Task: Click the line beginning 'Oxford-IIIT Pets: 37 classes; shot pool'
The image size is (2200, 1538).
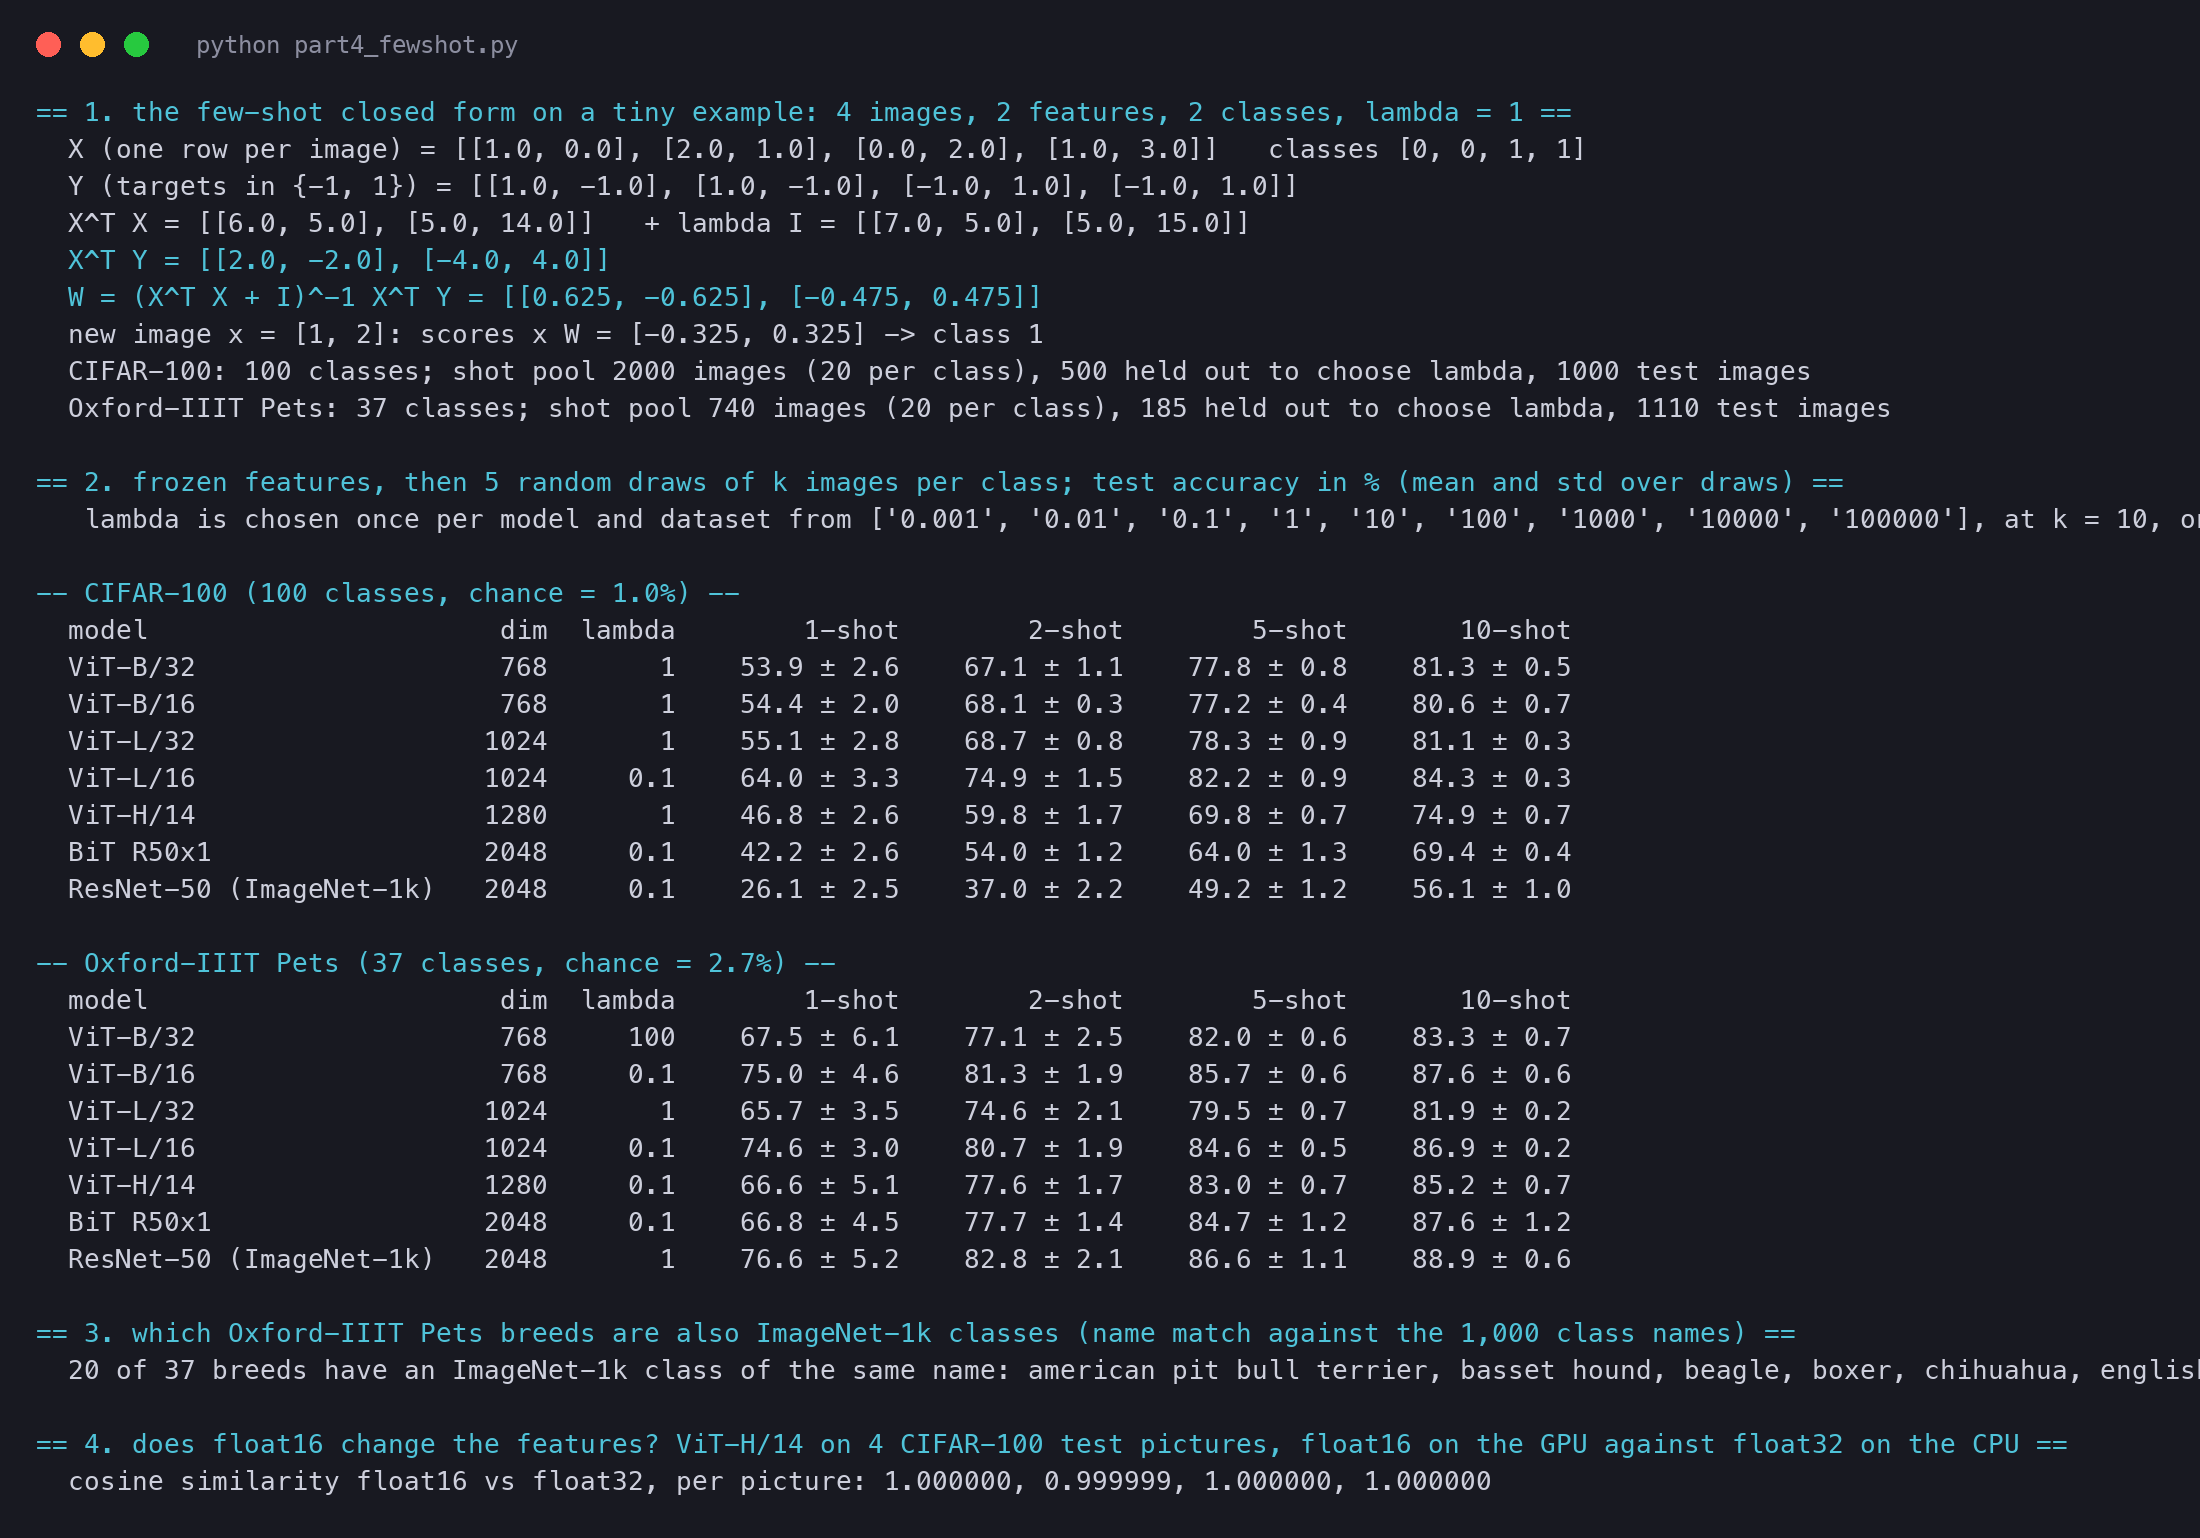Action: click(979, 408)
